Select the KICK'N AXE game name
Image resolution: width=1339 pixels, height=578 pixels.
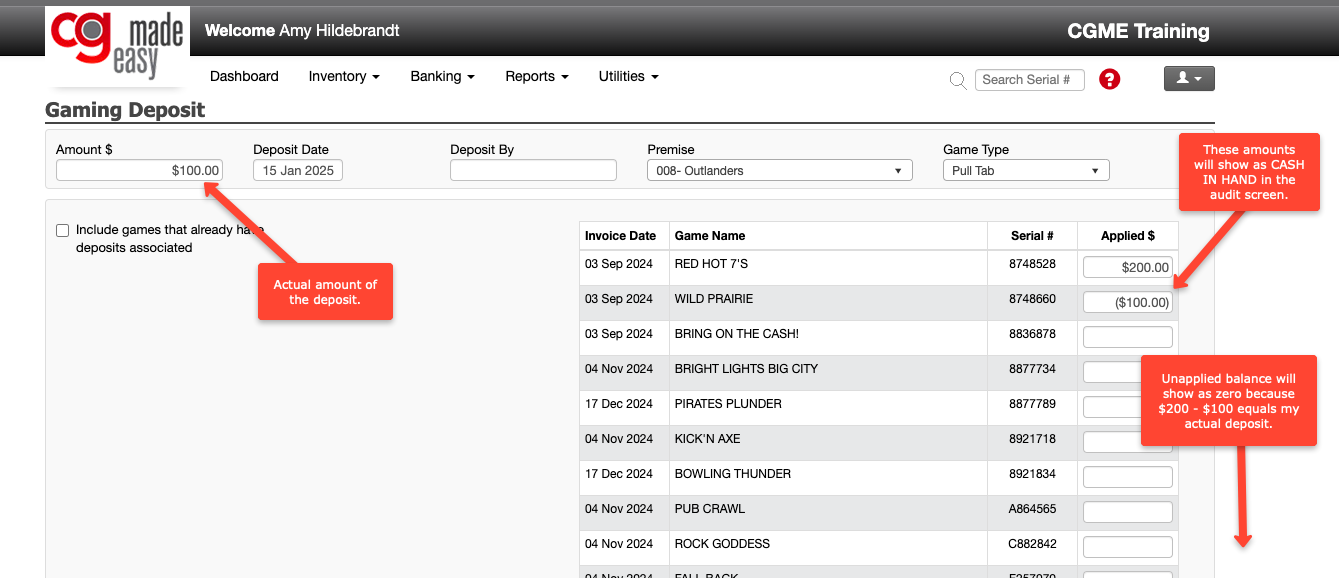pyautogui.click(x=708, y=439)
